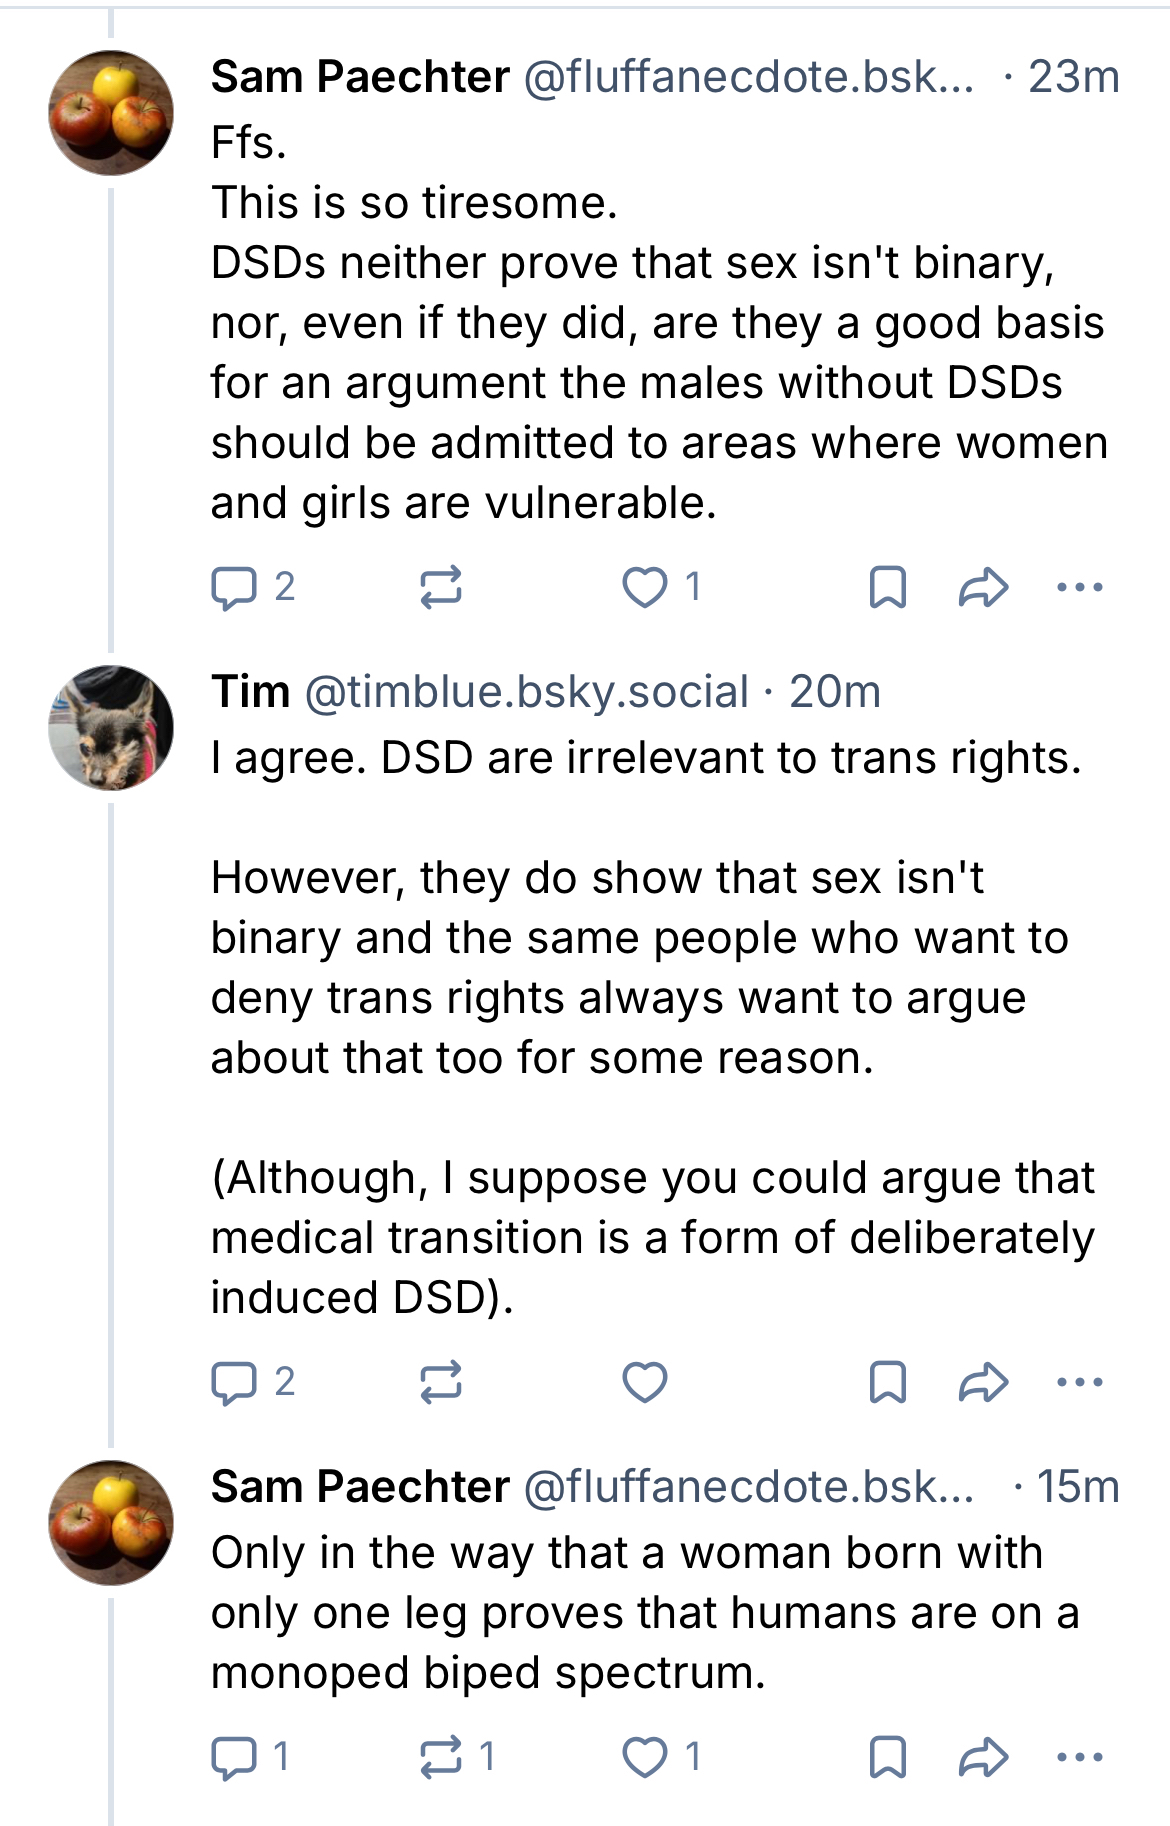The image size is (1170, 1826).
Task: Repost Sam's 'This is so tiresome' post
Action: (440, 587)
